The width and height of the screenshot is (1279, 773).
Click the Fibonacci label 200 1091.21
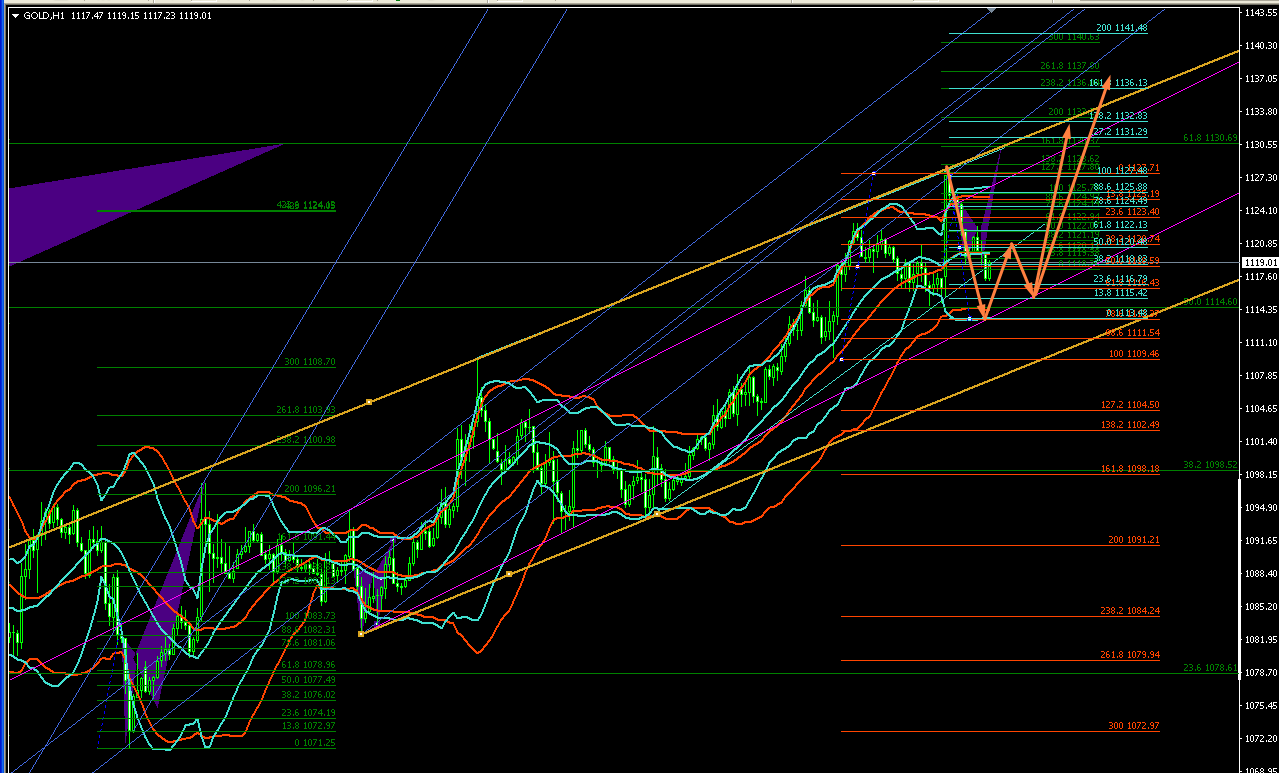tap(1134, 540)
